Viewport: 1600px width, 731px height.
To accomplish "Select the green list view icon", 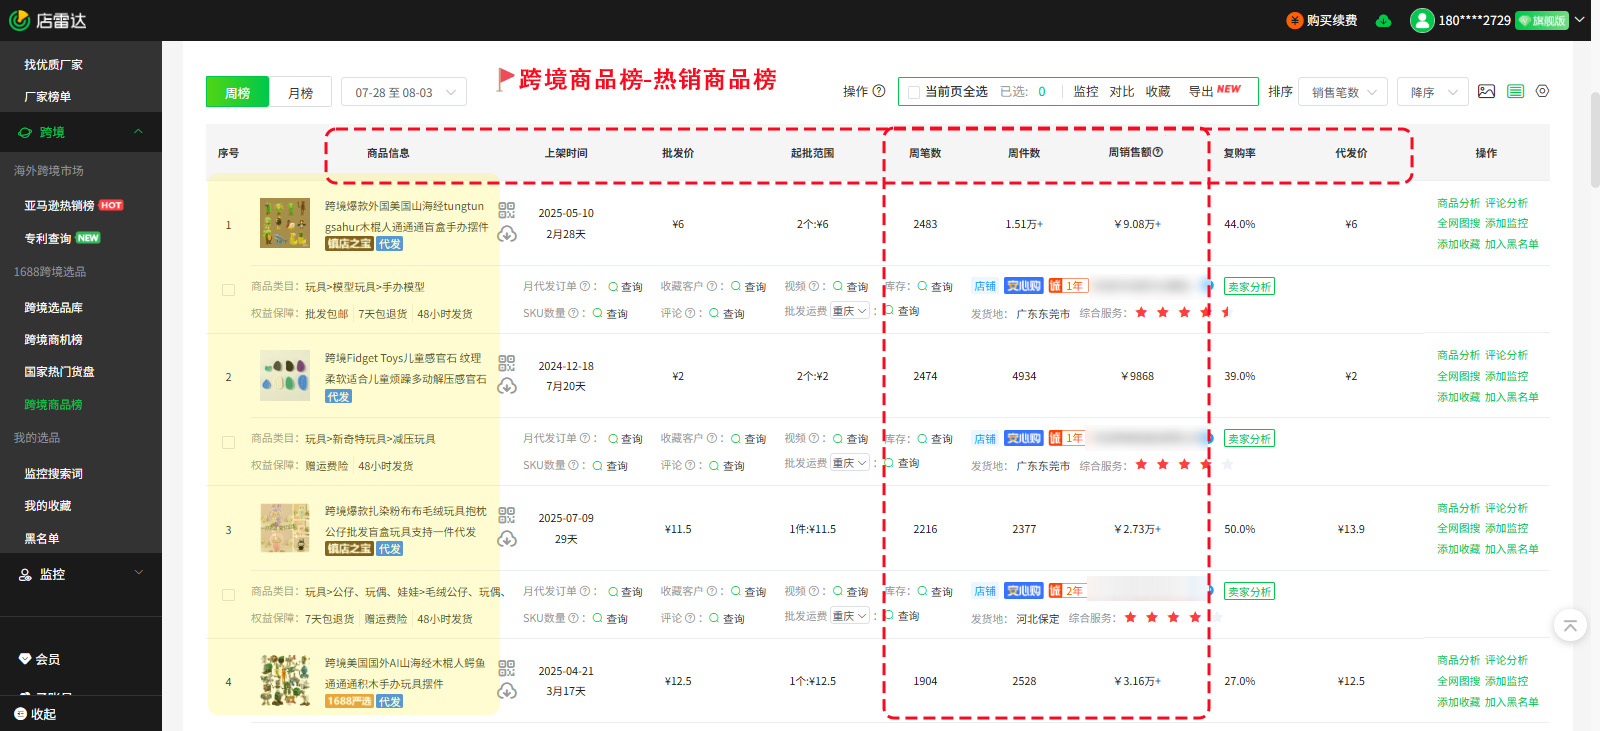I will (x=1515, y=92).
